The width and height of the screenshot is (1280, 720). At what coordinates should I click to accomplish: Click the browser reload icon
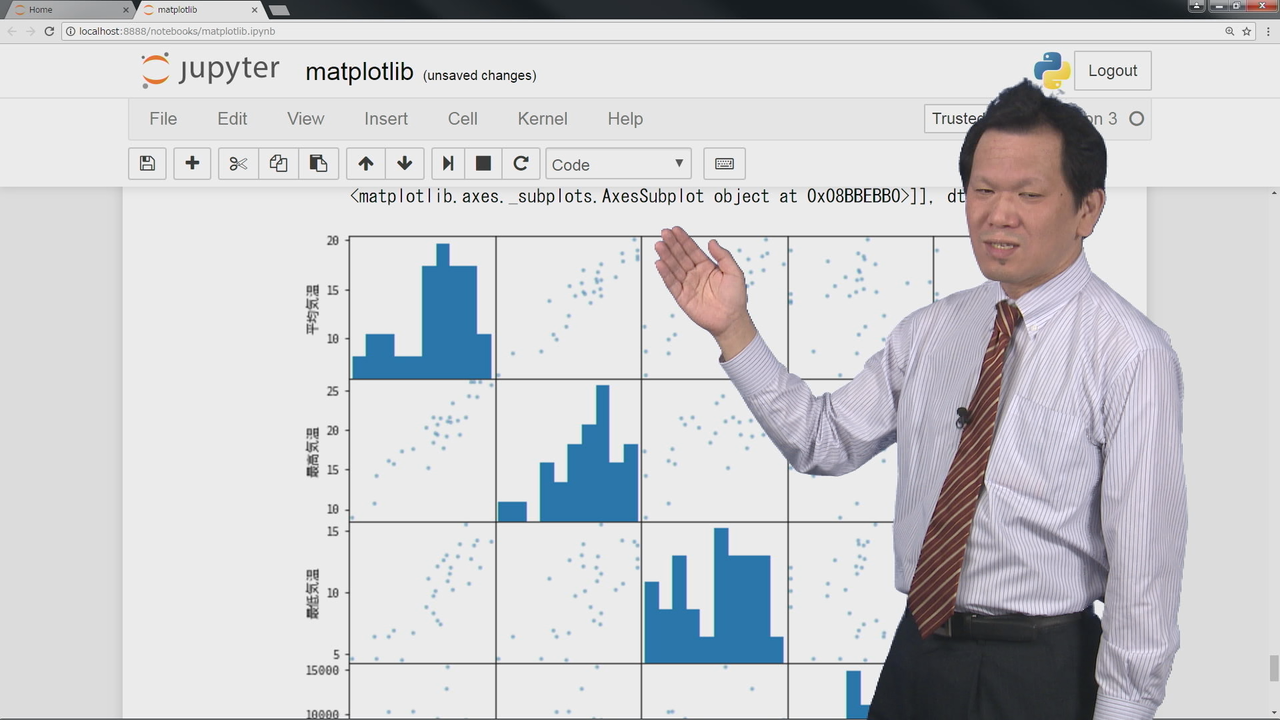pos(49,31)
